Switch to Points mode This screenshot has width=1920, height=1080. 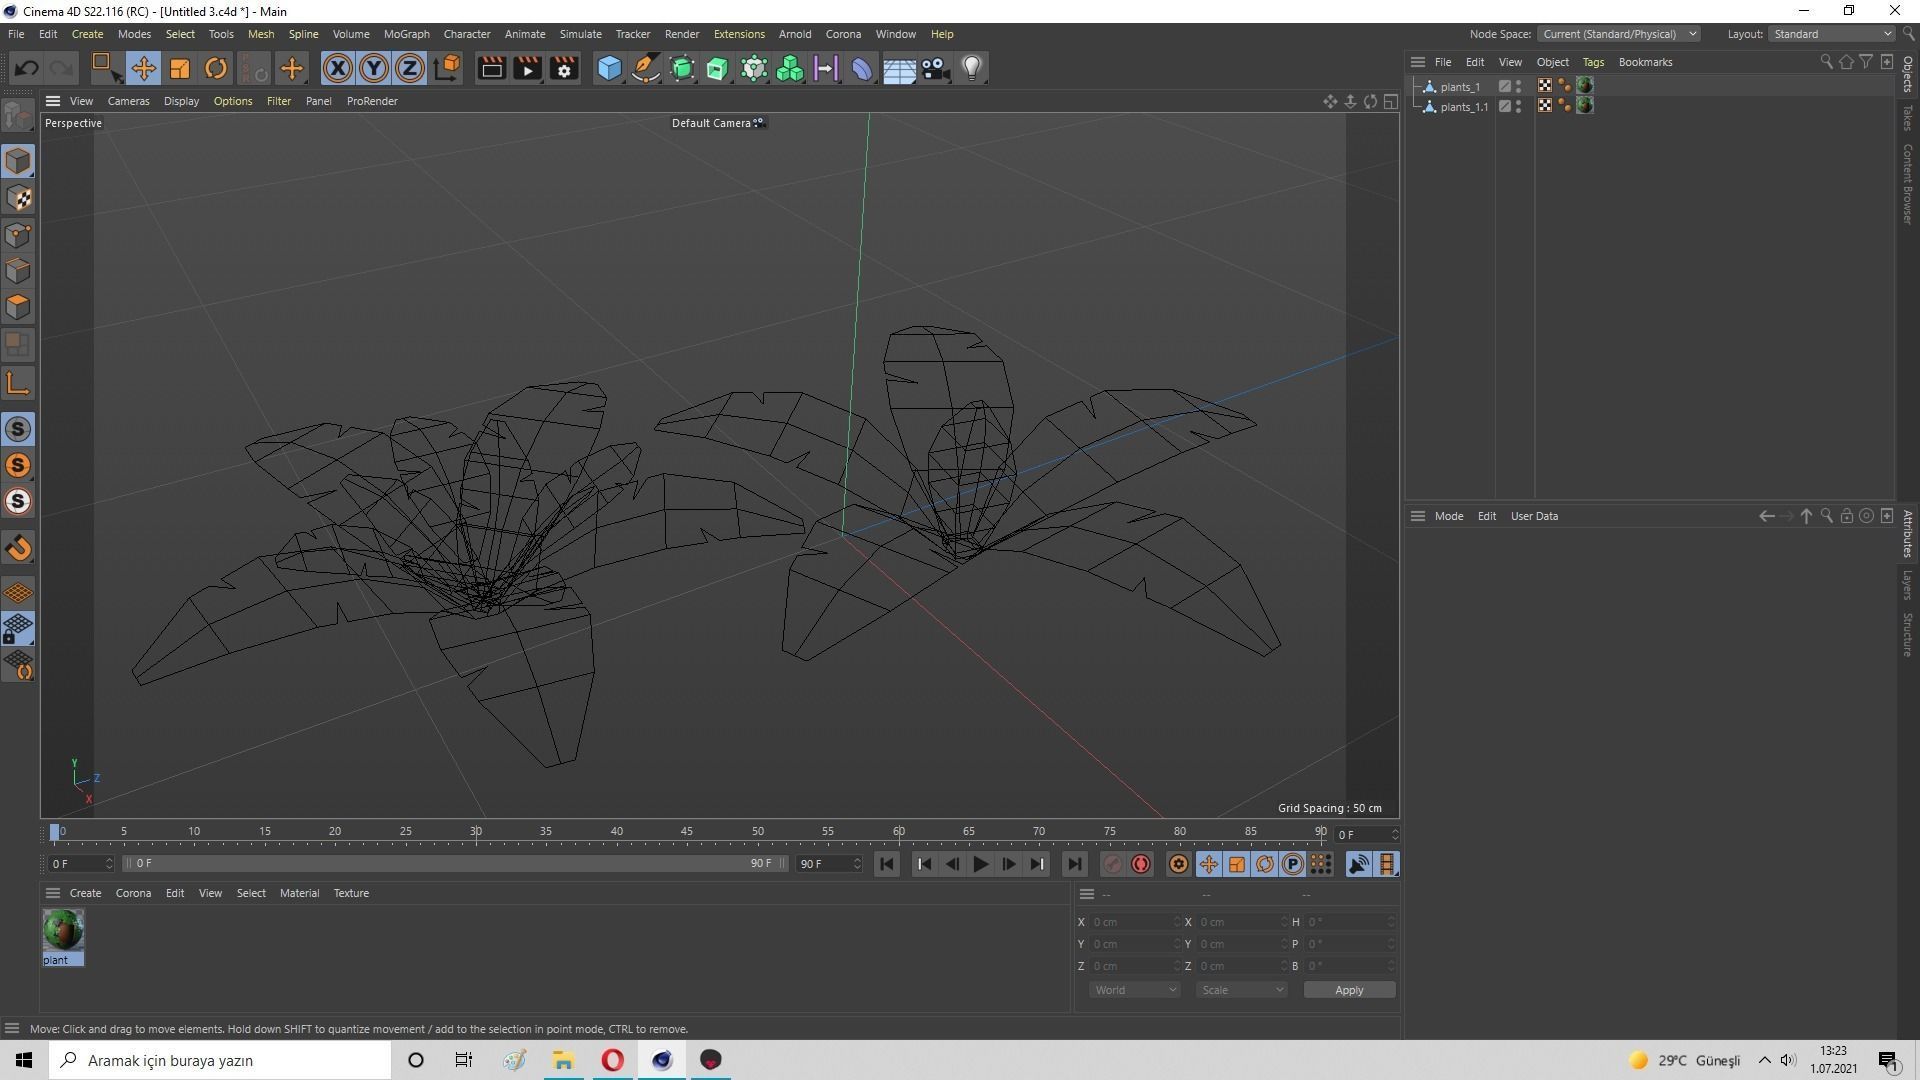pos(18,235)
